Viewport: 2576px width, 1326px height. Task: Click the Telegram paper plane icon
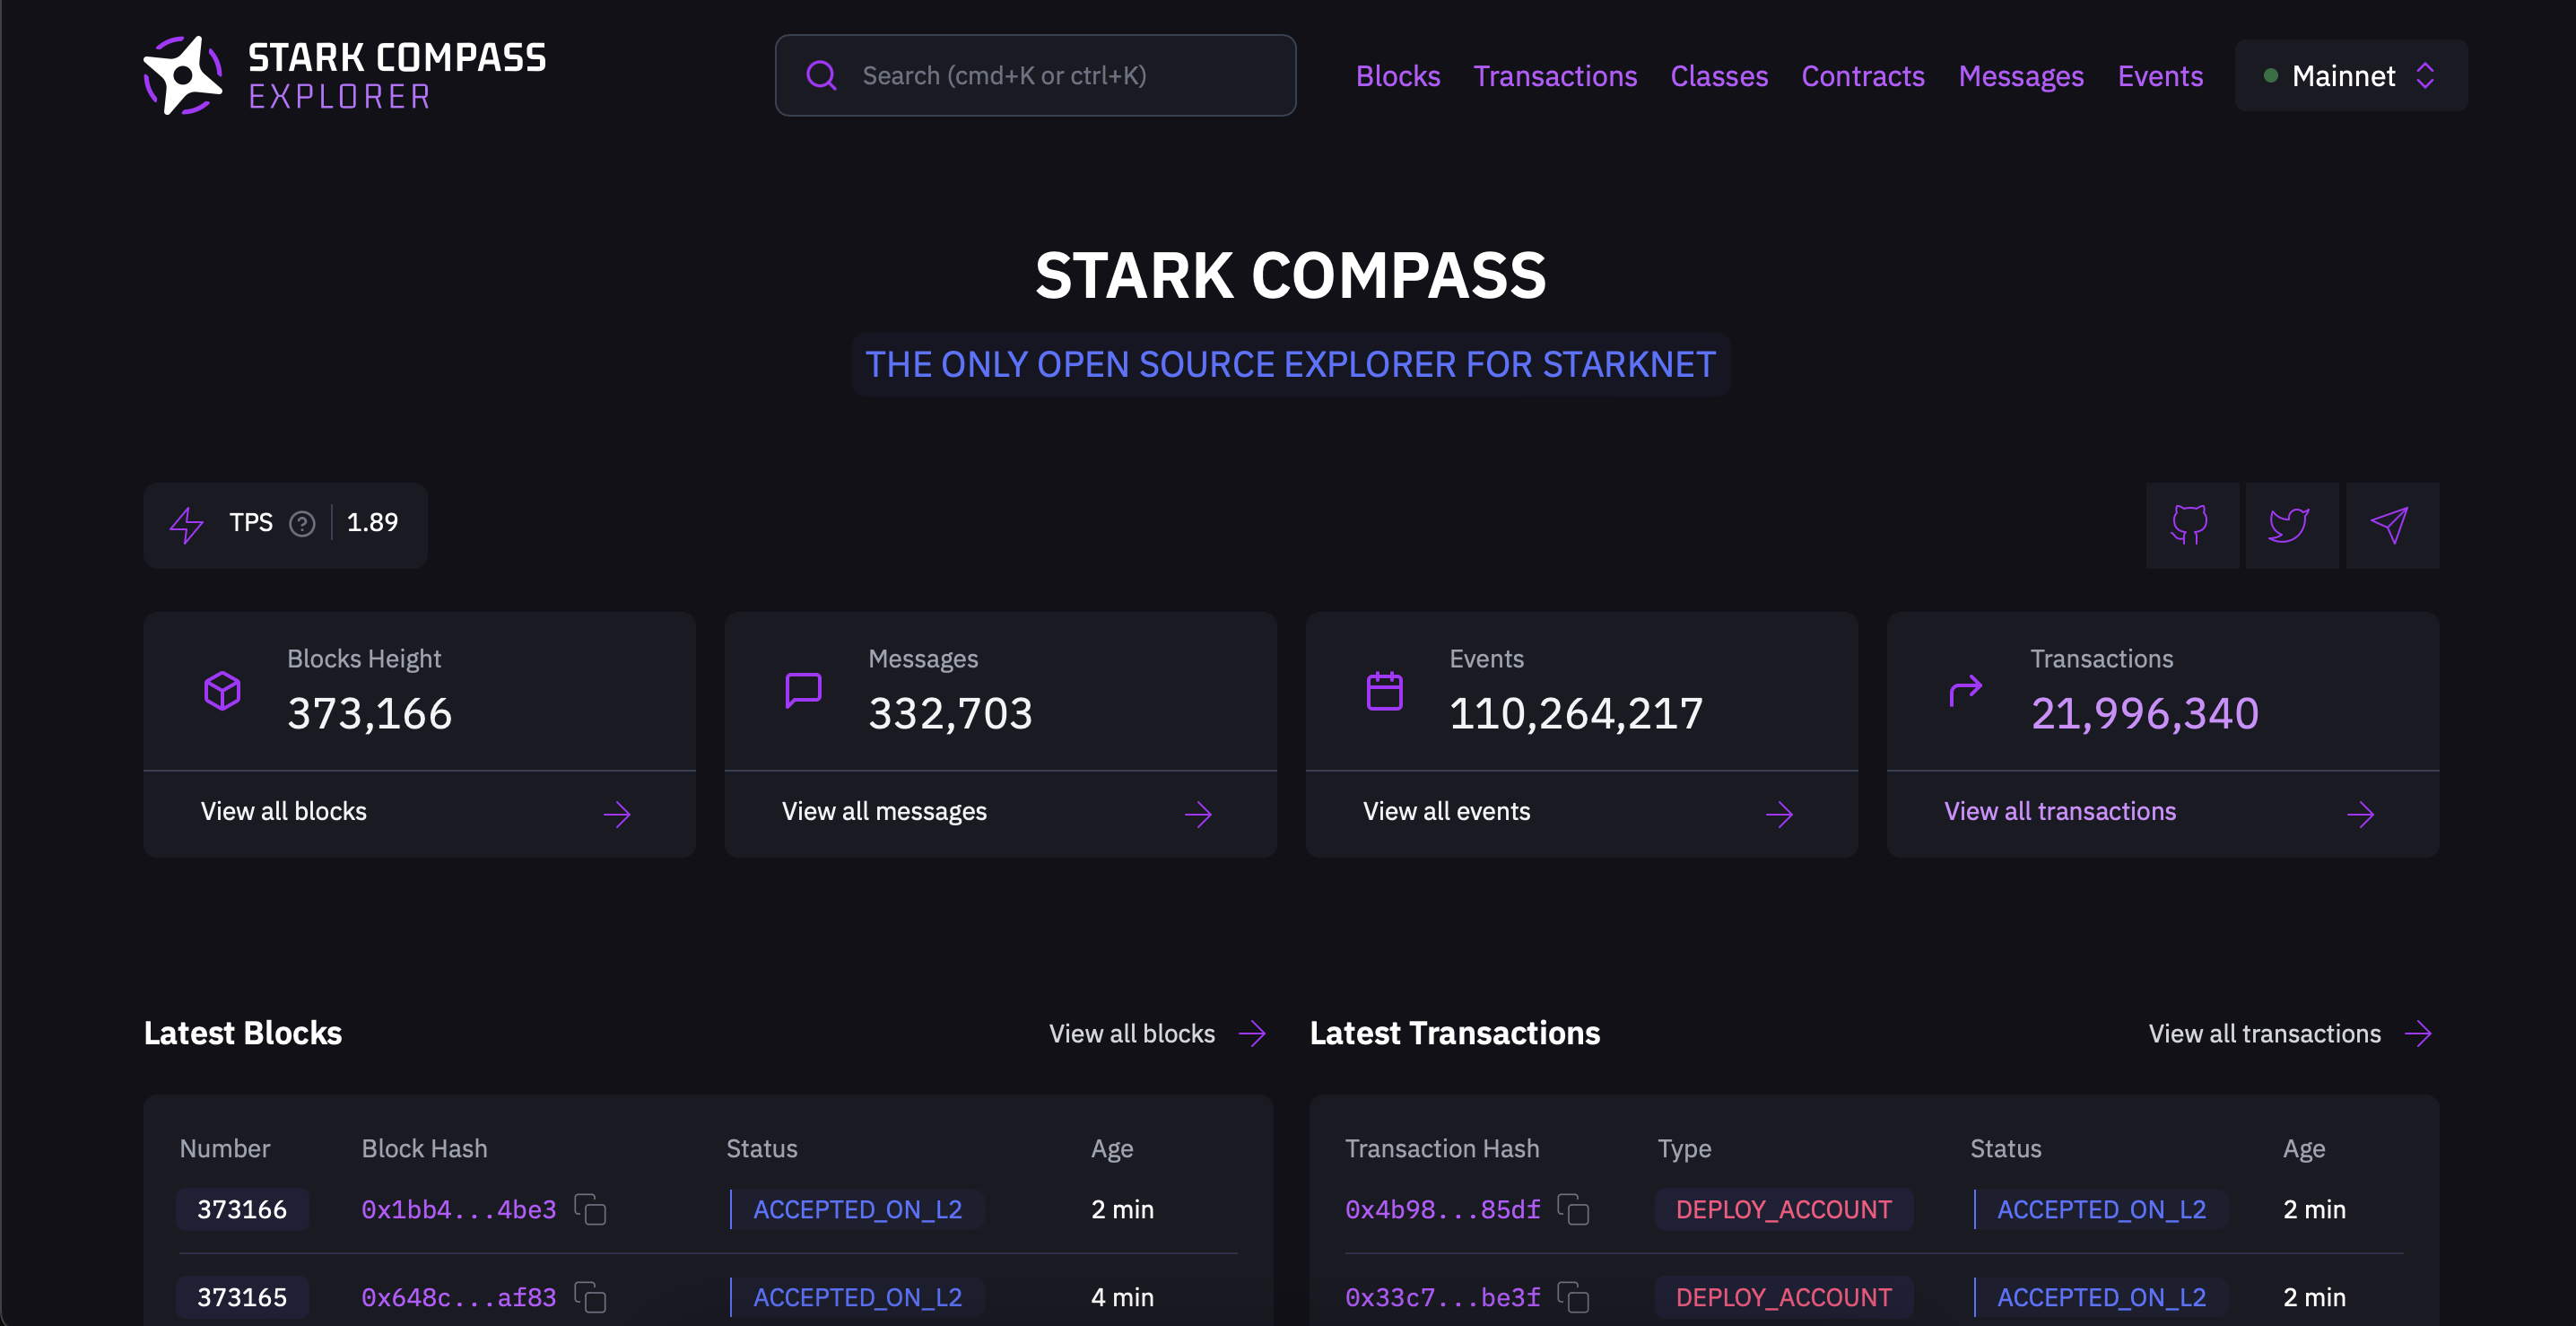pyautogui.click(x=2390, y=525)
